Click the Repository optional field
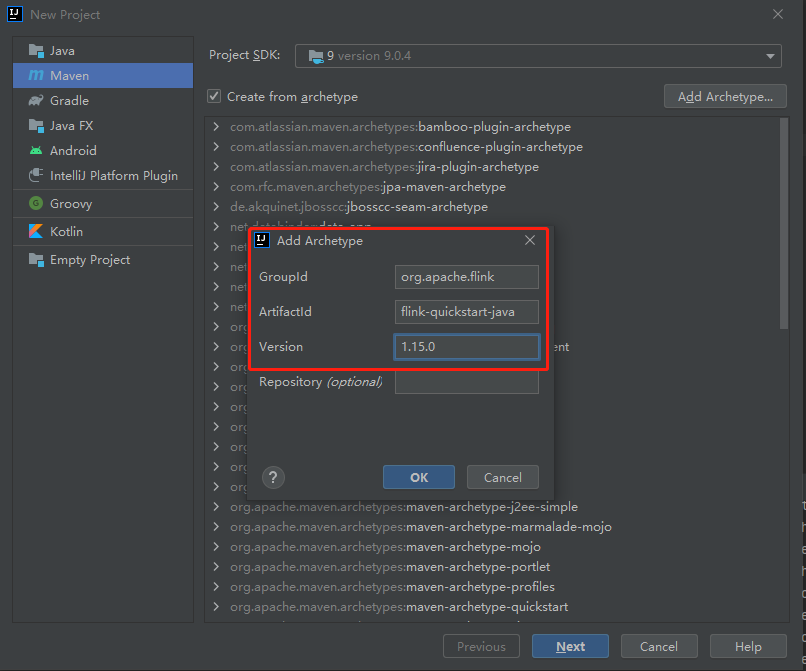Image resolution: width=806 pixels, height=671 pixels. (467, 382)
